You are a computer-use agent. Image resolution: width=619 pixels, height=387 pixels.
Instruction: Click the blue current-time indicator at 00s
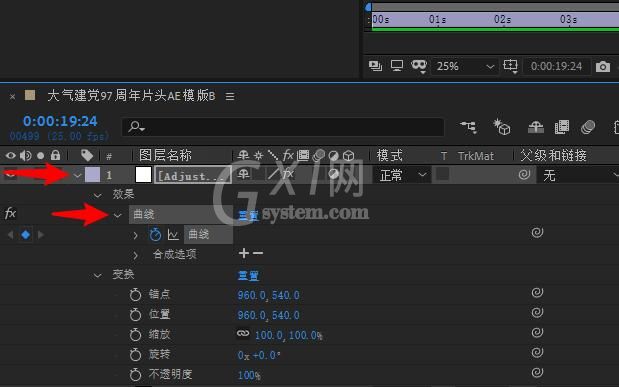pos(369,7)
